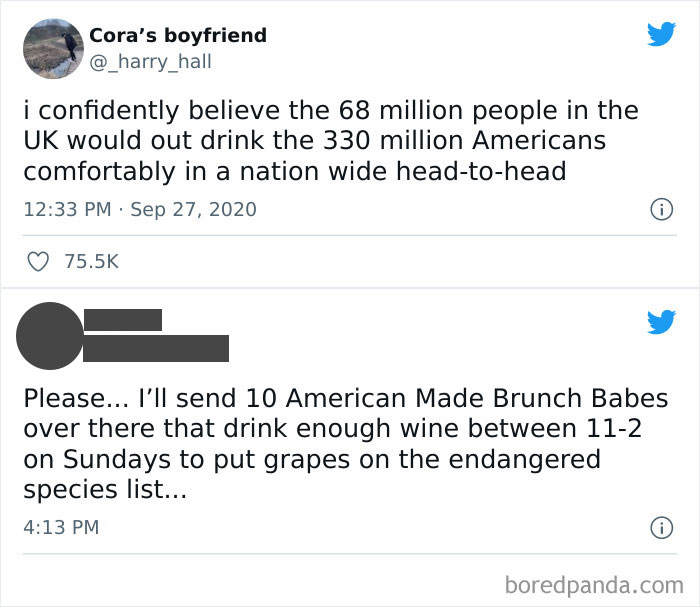The height and width of the screenshot is (607, 700).
Task: Open the Cora's boyfriend profile photo
Action: (52, 49)
